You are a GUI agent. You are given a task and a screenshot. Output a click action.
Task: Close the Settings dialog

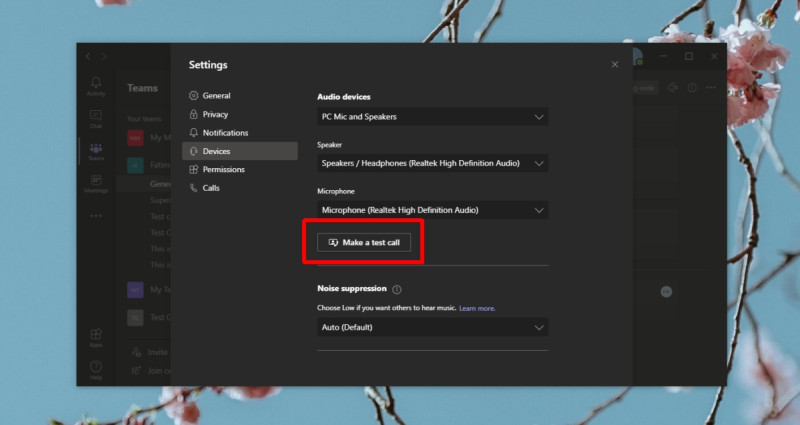[615, 64]
